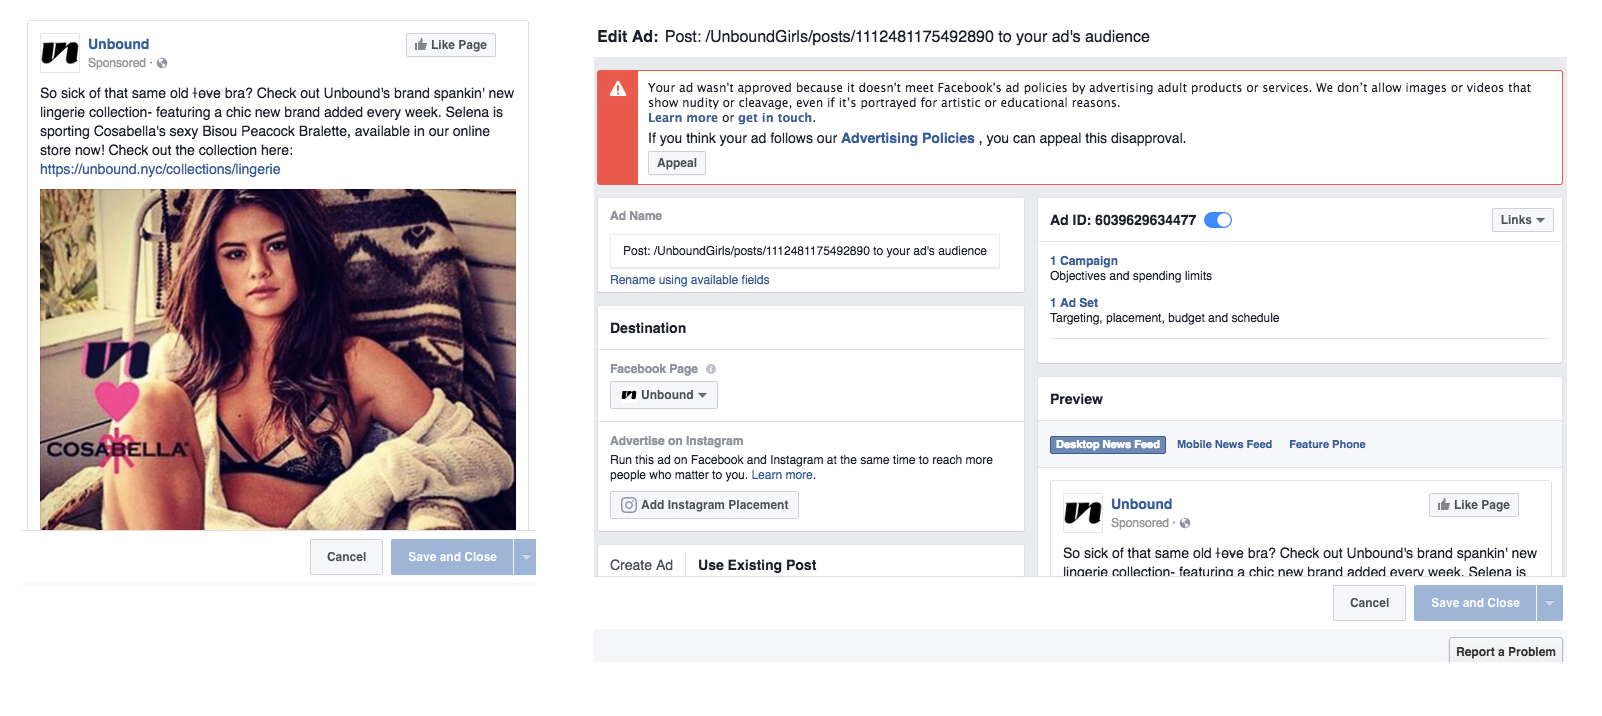Open the Unbound Facebook Page dropdown

(x=664, y=395)
